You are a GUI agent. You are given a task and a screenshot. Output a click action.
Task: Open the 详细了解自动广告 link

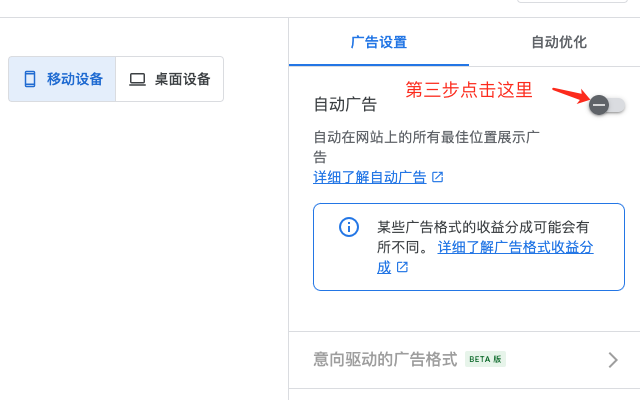[x=370, y=177]
